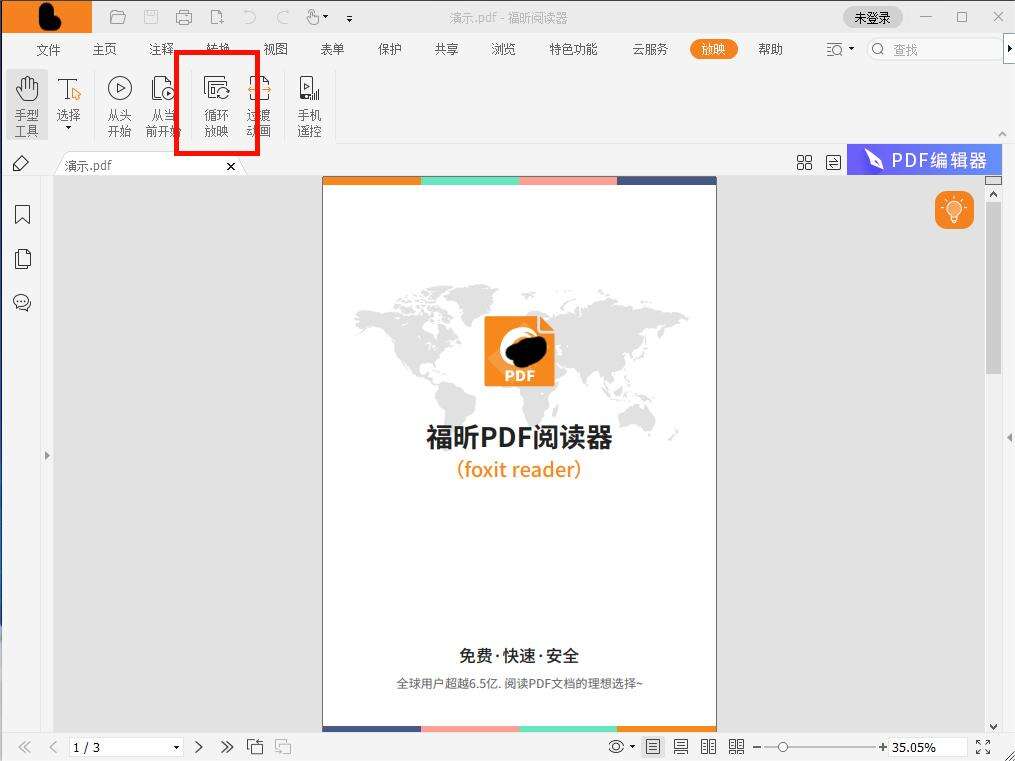This screenshot has height=761, width=1015.
Task: Open the 文件 menu
Action: (48, 49)
